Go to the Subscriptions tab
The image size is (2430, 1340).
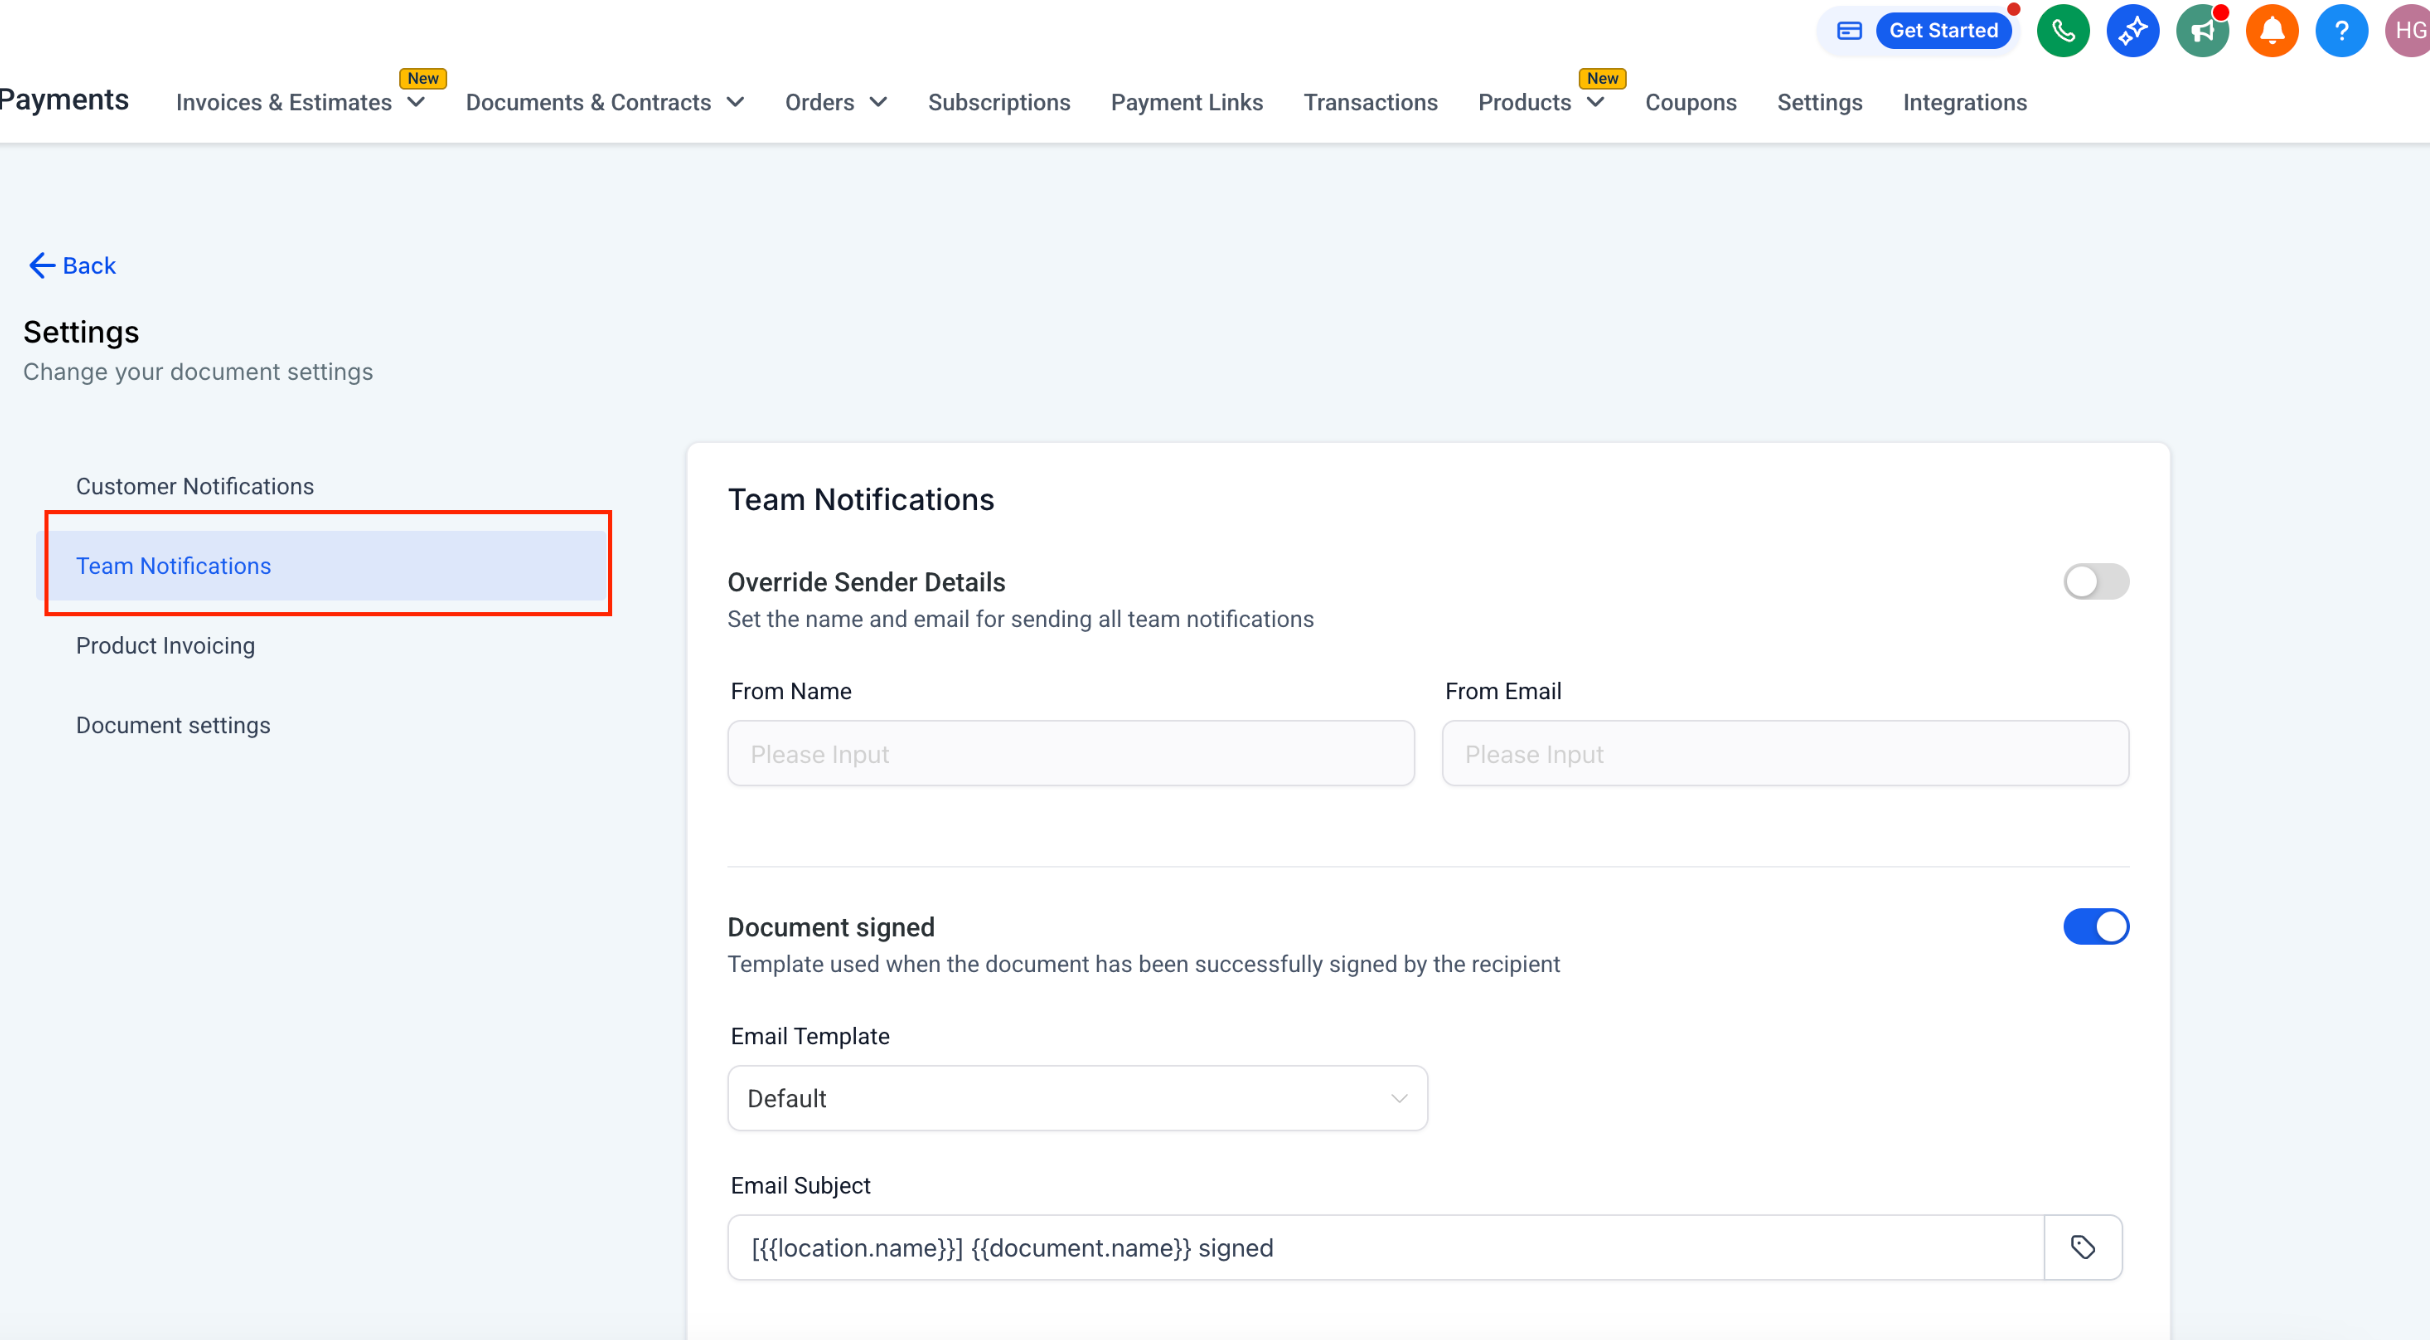tap(998, 103)
